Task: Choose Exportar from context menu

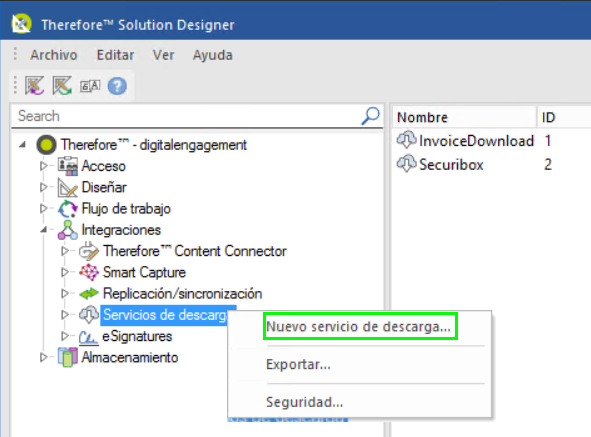Action: (299, 364)
